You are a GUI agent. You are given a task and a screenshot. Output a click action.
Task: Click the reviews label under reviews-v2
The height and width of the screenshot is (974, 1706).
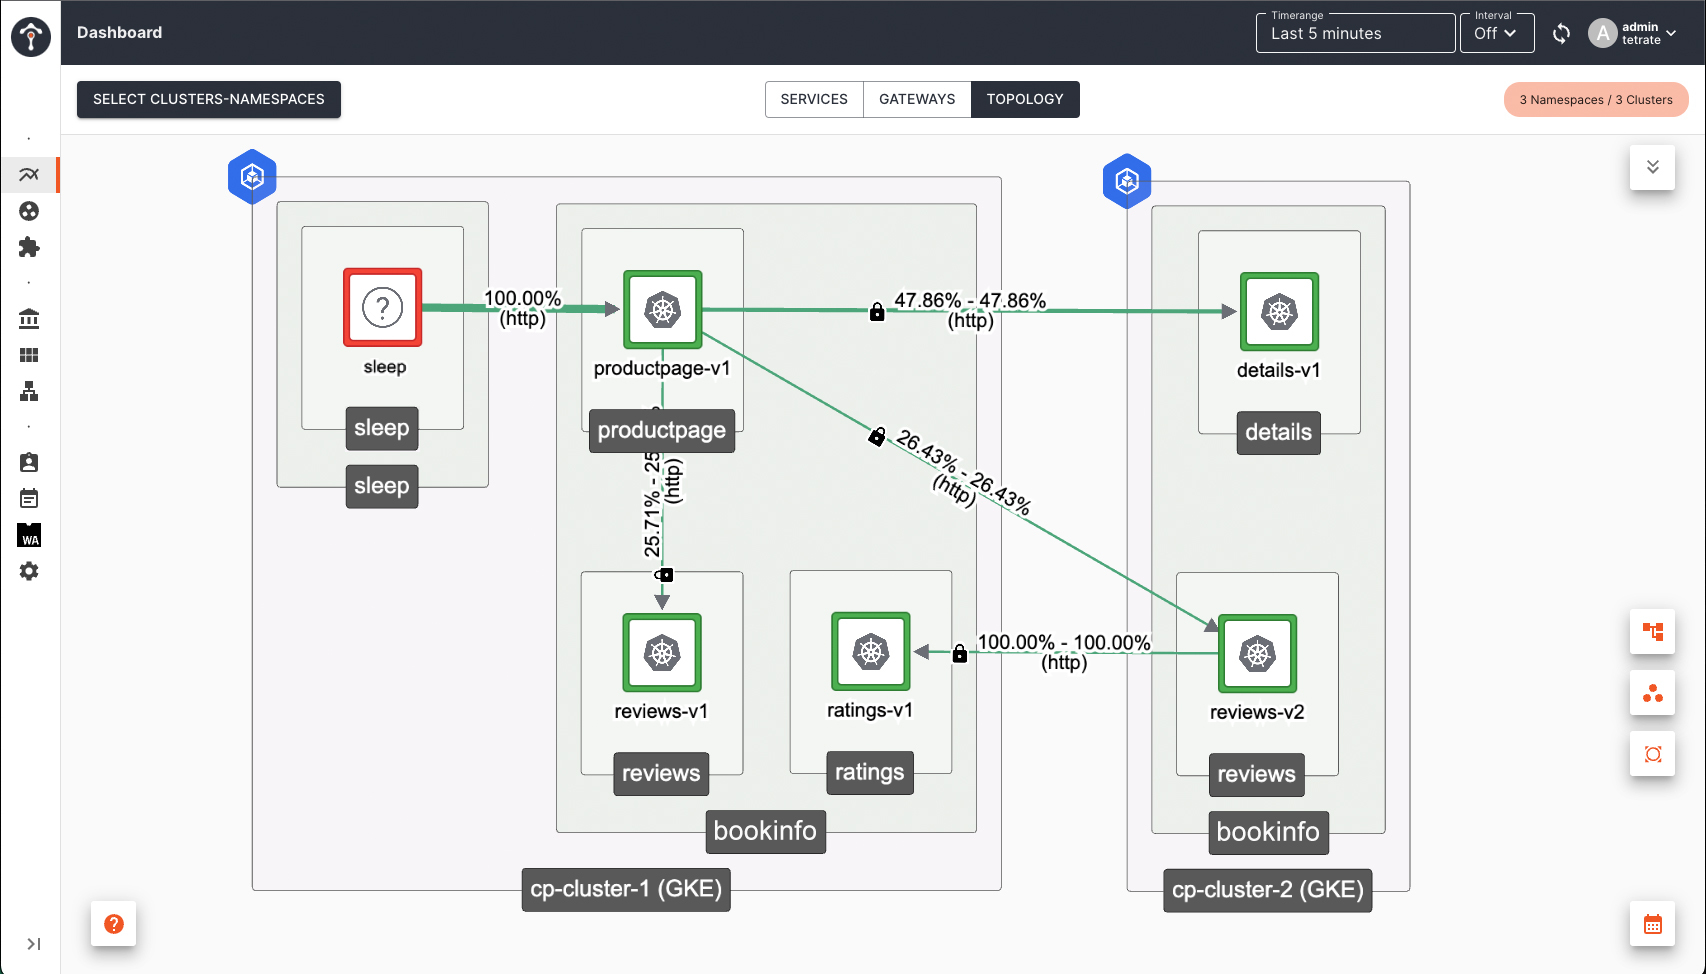coord(1257,775)
